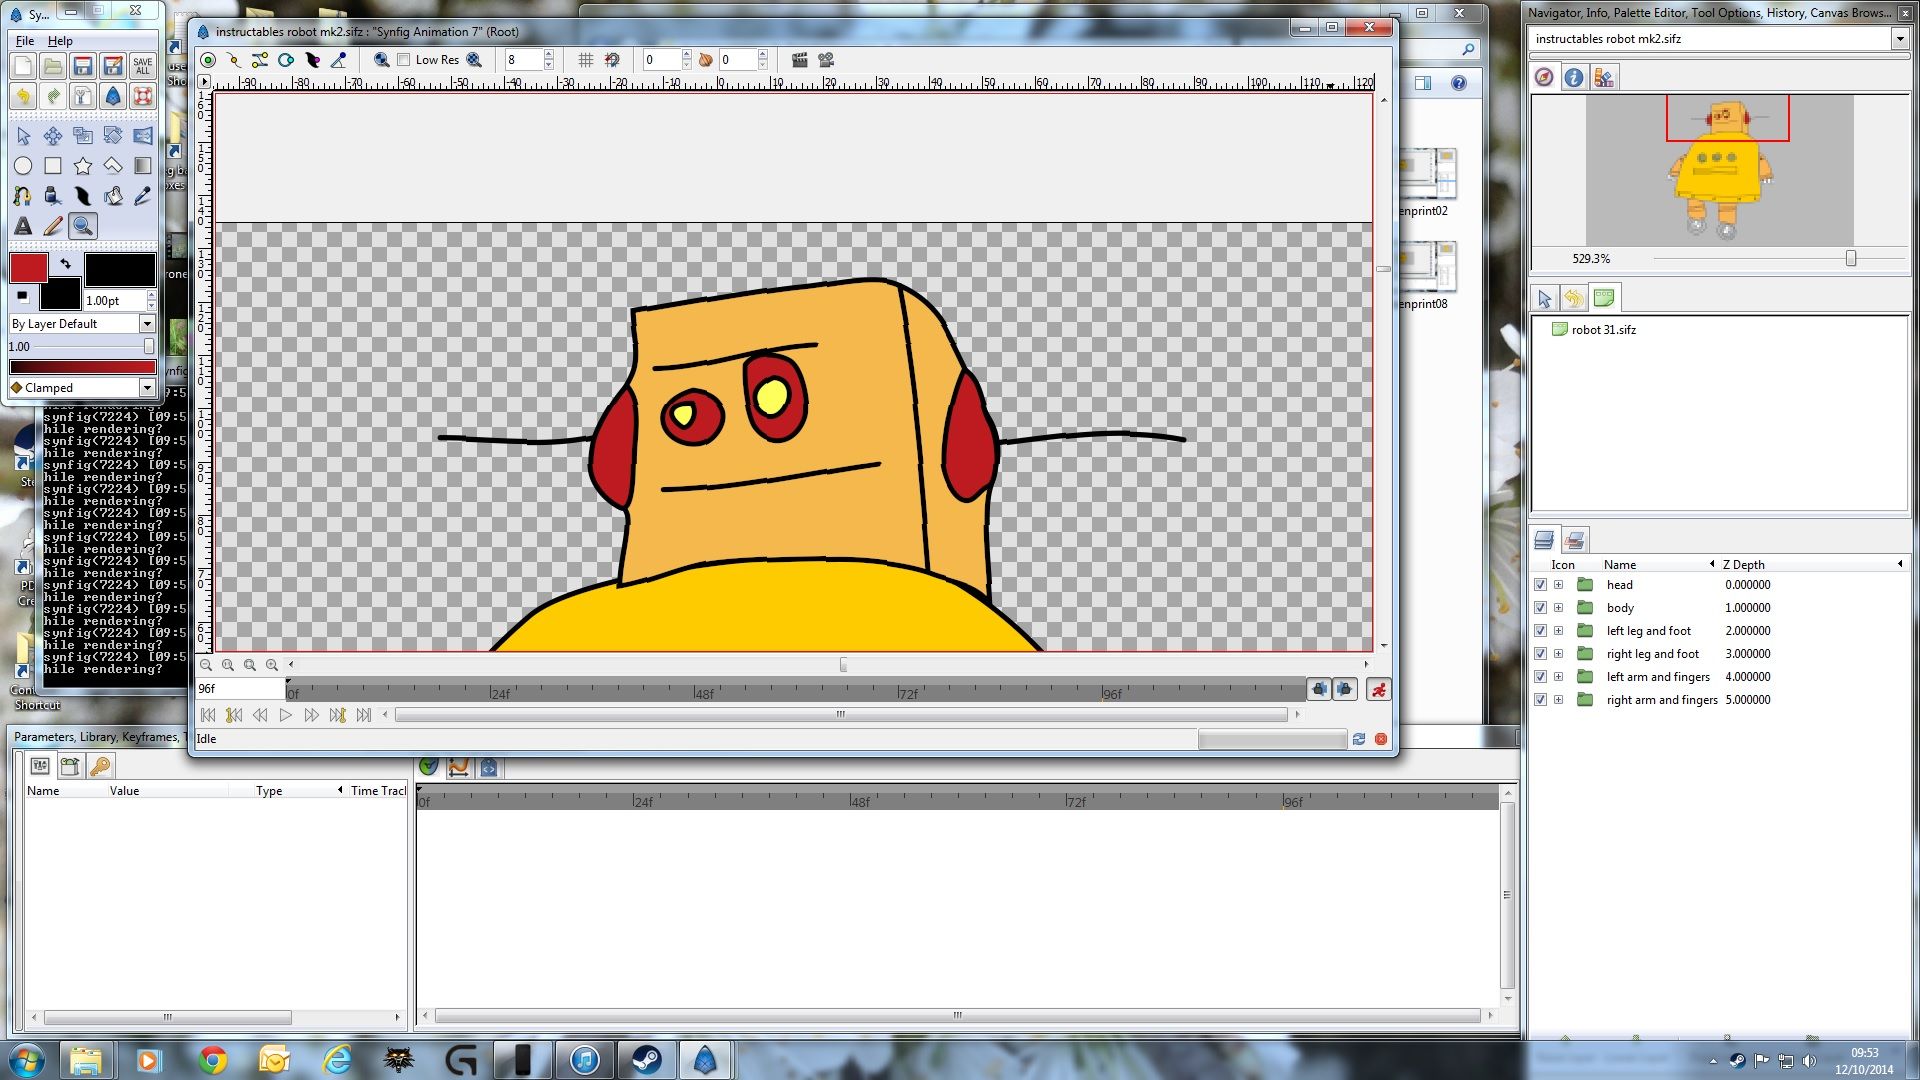The image size is (1920, 1080).
Task: Click the red fill color swatch
Action: (x=29, y=267)
